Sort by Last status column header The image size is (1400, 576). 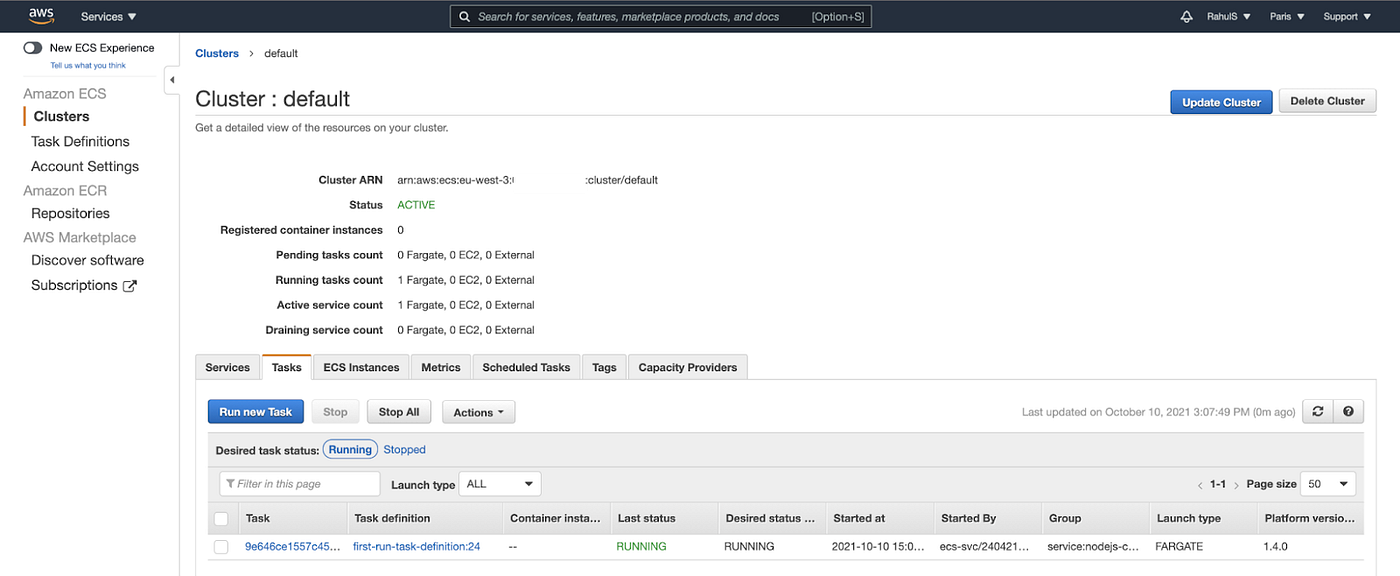coord(663,518)
